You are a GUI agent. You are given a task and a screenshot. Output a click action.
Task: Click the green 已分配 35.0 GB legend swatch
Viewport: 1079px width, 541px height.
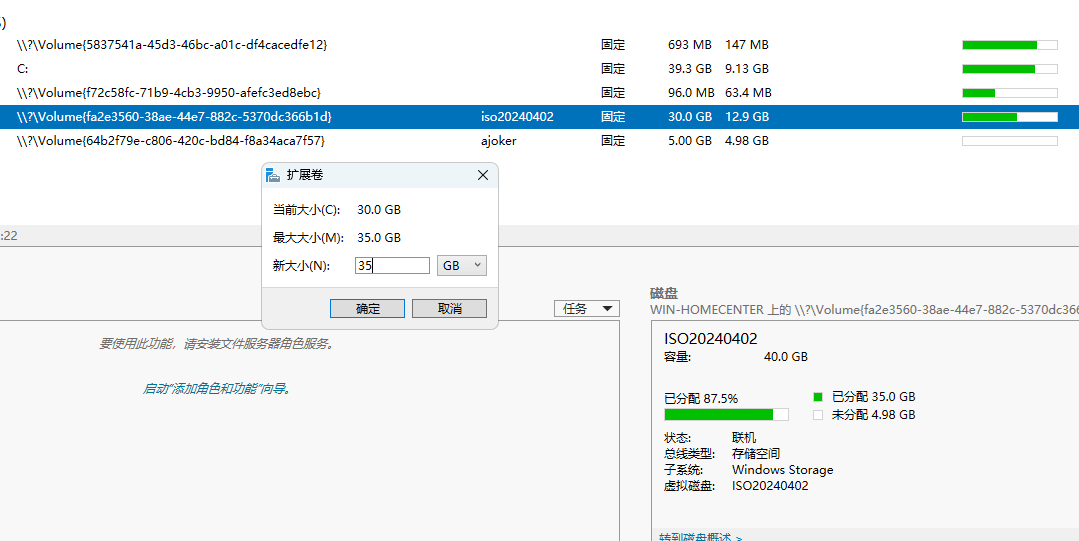point(818,397)
